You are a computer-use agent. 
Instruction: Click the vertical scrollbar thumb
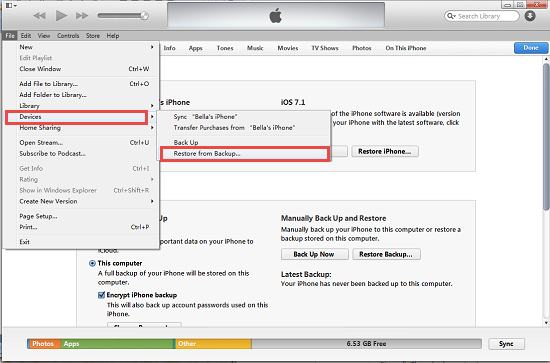click(x=546, y=137)
